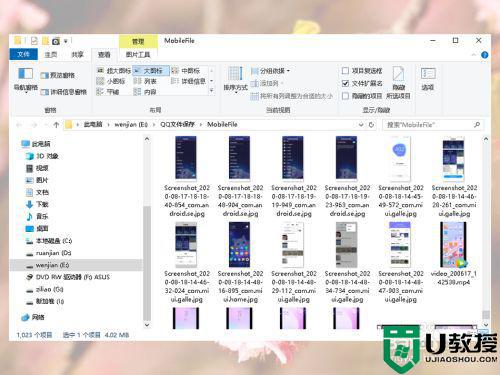Open the navigation pane (导航窗格) button
500x375 pixels.
click(25, 79)
